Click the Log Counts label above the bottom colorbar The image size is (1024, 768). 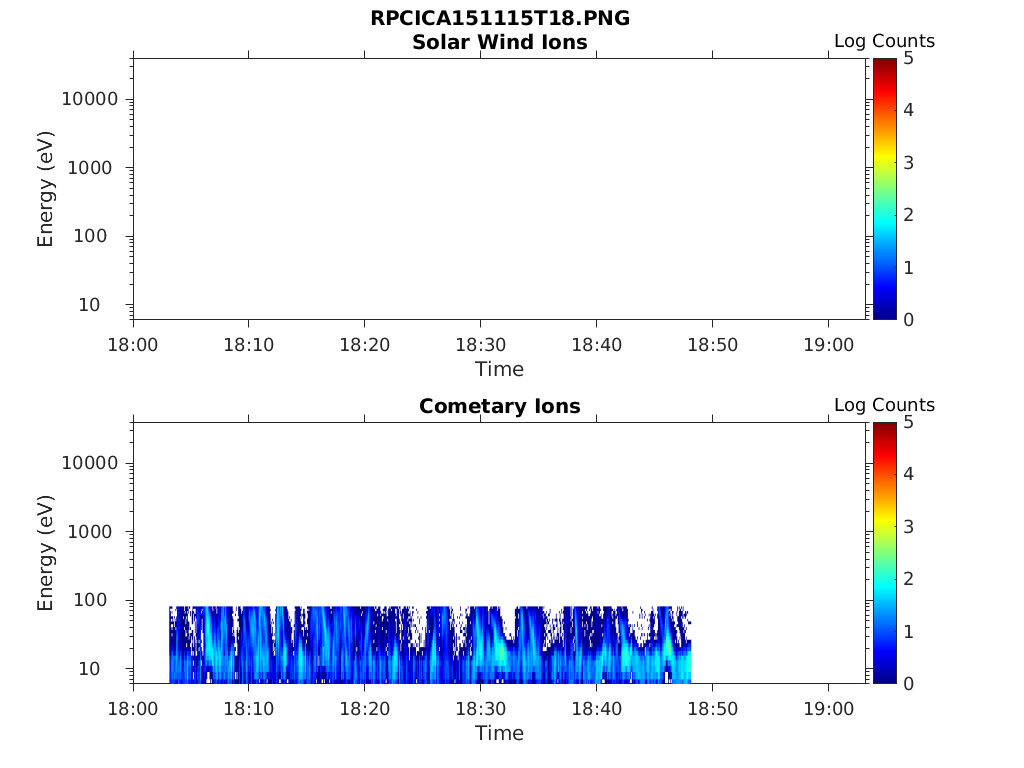[884, 405]
